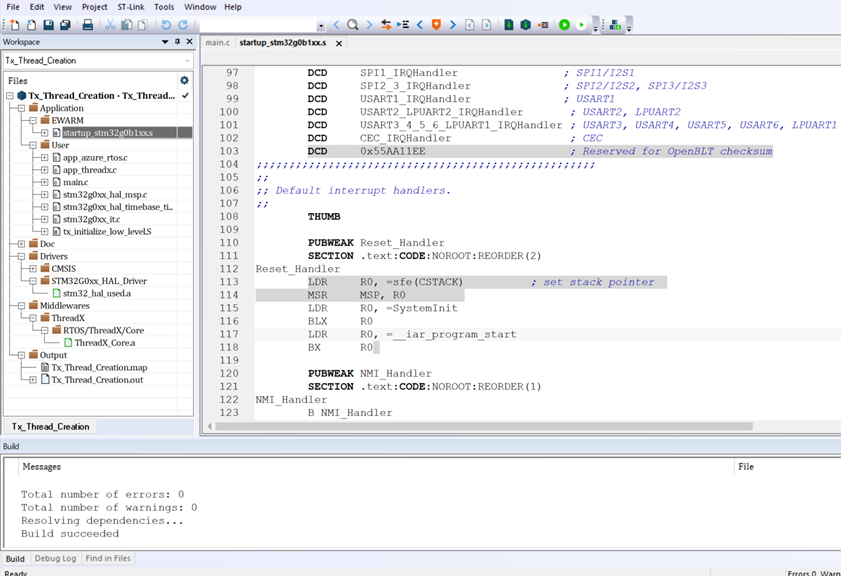
Task: Open the Workspace pane menu arrow
Action: pos(165,41)
